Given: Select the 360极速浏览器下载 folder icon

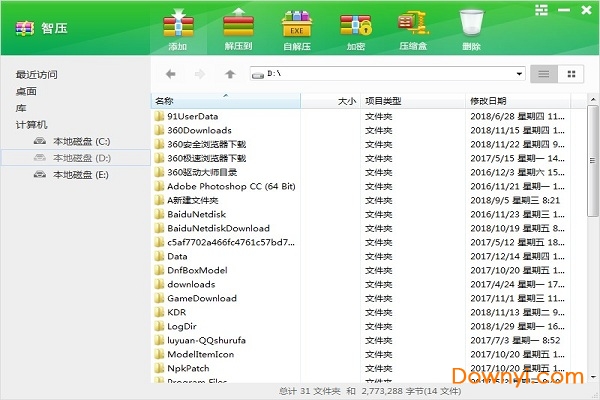Looking at the screenshot, I should tap(159, 158).
